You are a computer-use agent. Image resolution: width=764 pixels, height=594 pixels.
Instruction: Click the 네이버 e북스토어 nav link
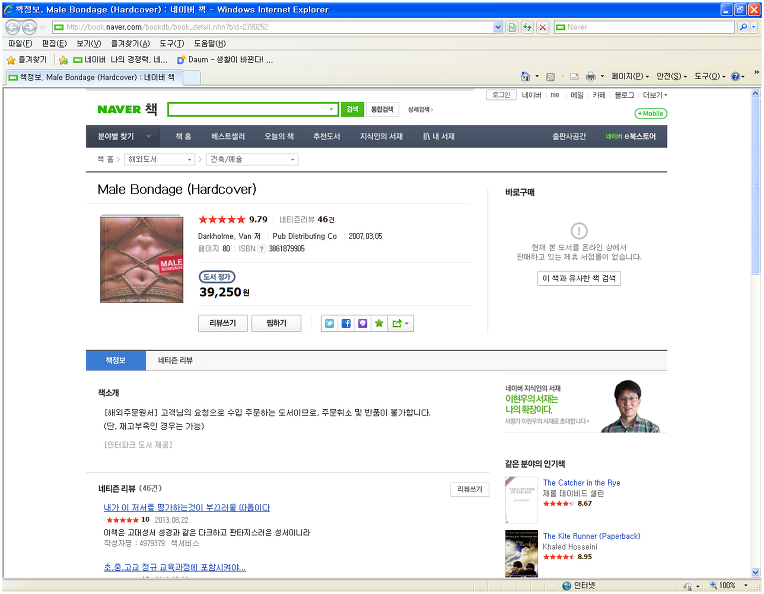click(x=630, y=136)
